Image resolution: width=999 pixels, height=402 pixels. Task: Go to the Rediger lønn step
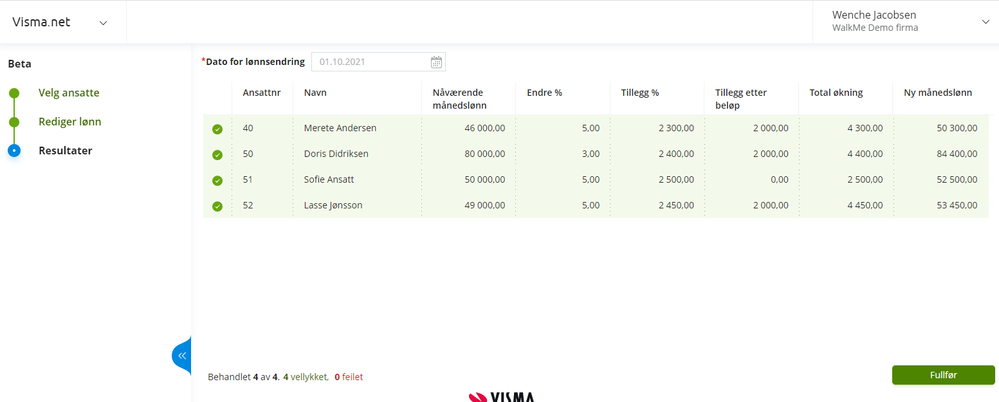[69, 122]
